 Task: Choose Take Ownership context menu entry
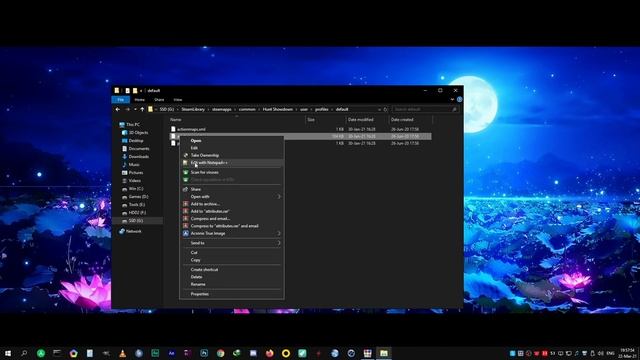coord(232,156)
